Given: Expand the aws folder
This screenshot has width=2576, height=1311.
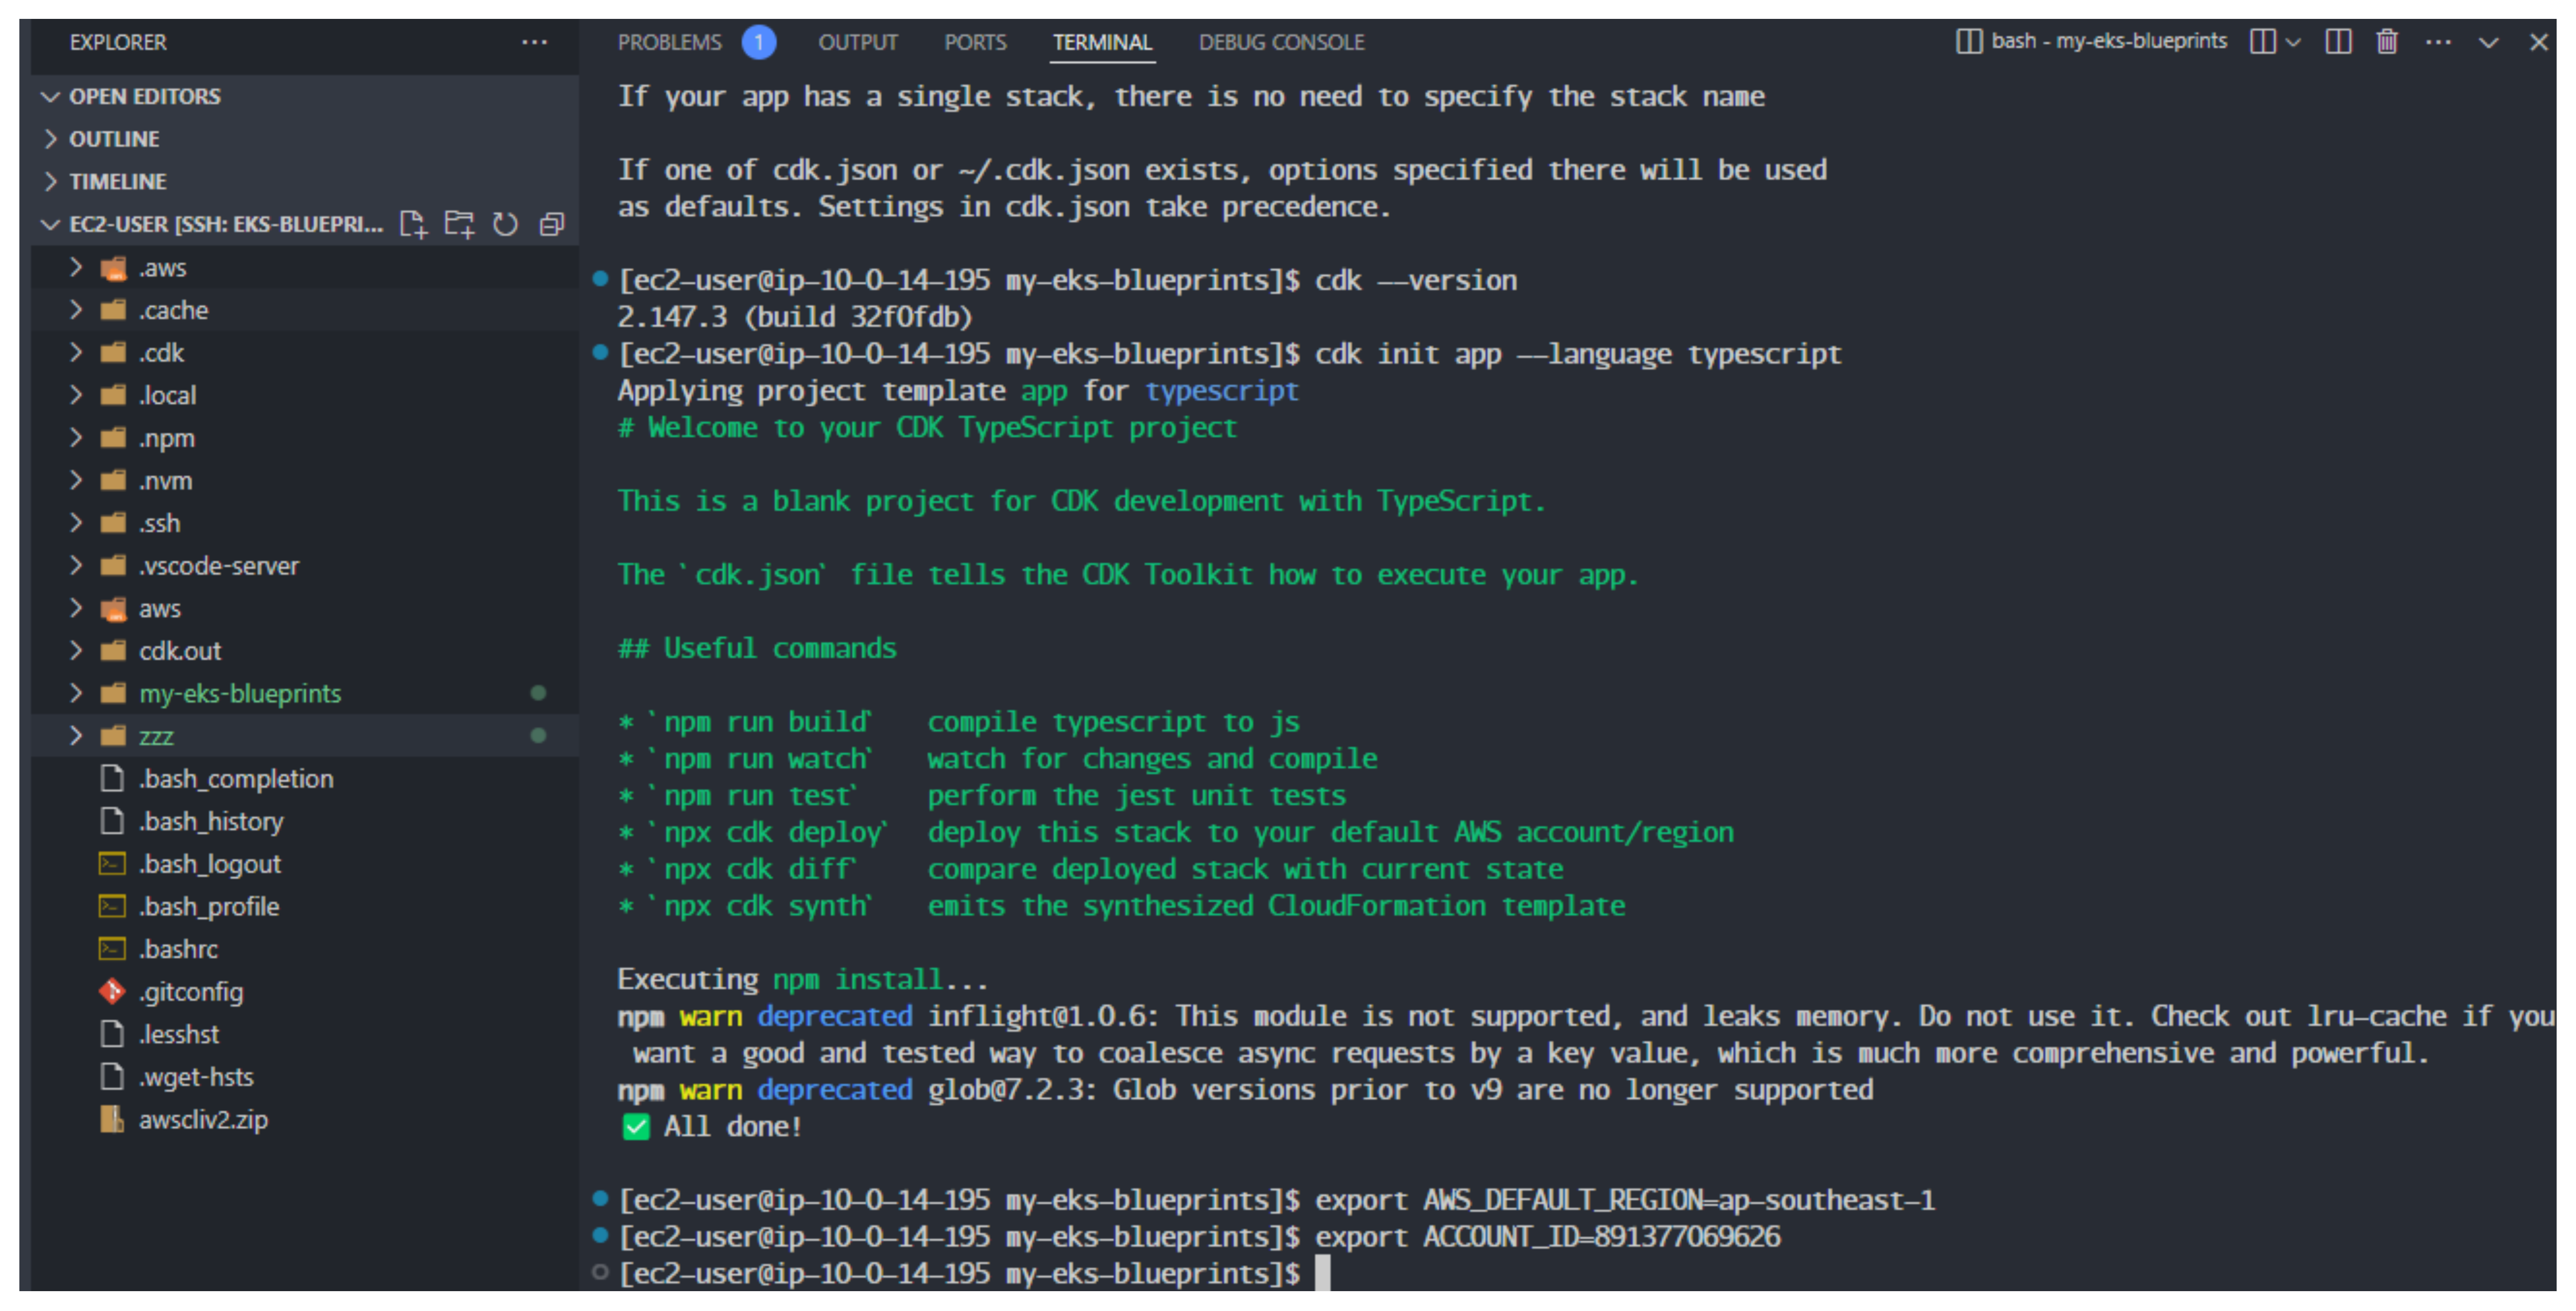Looking at the screenshot, I should (x=304, y=608).
